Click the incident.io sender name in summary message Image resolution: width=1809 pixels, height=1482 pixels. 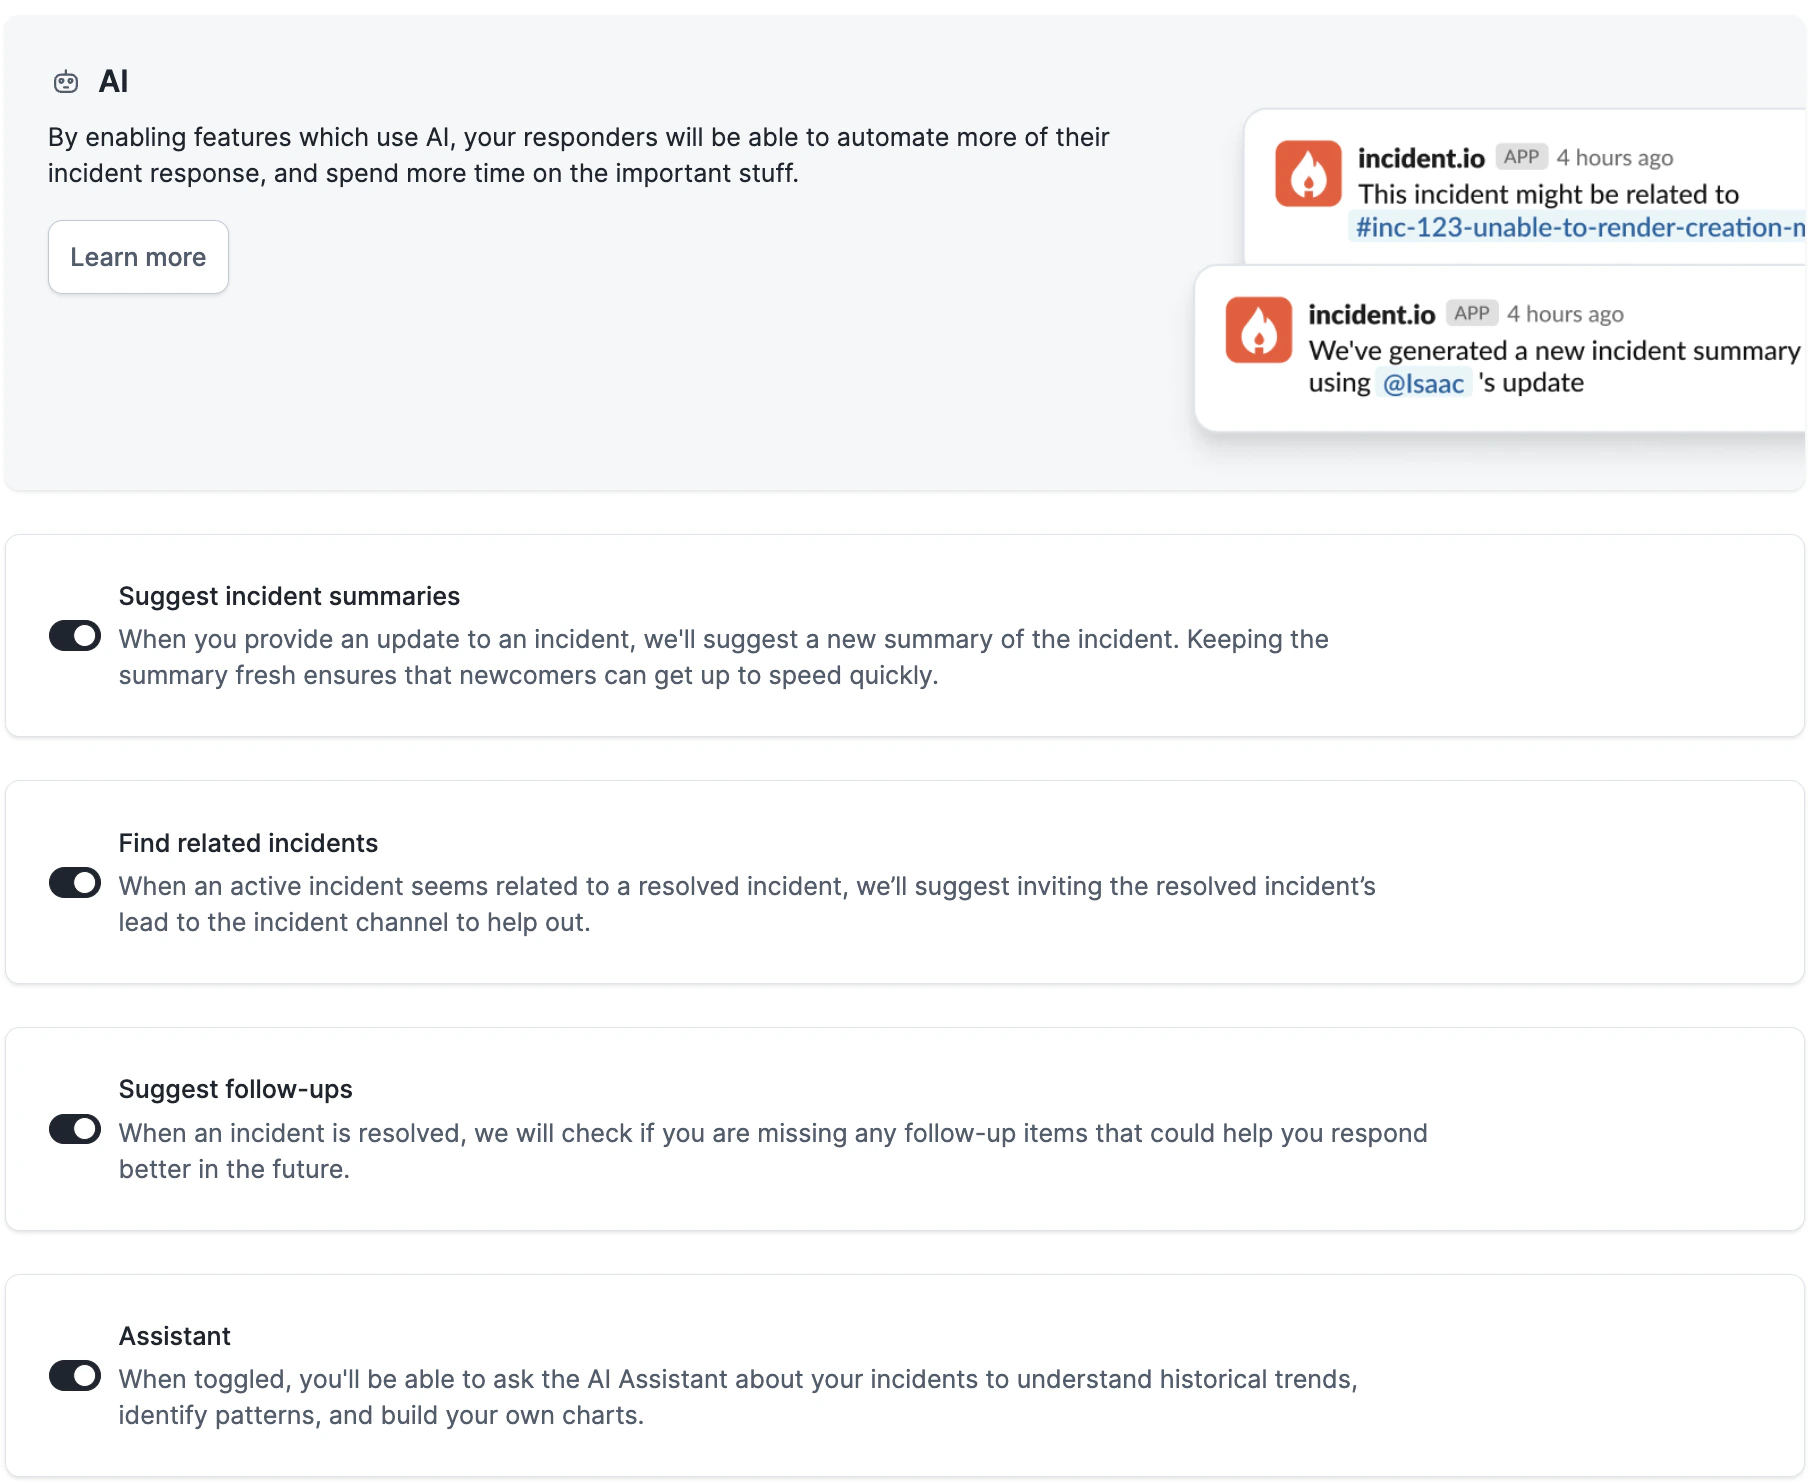[1371, 315]
